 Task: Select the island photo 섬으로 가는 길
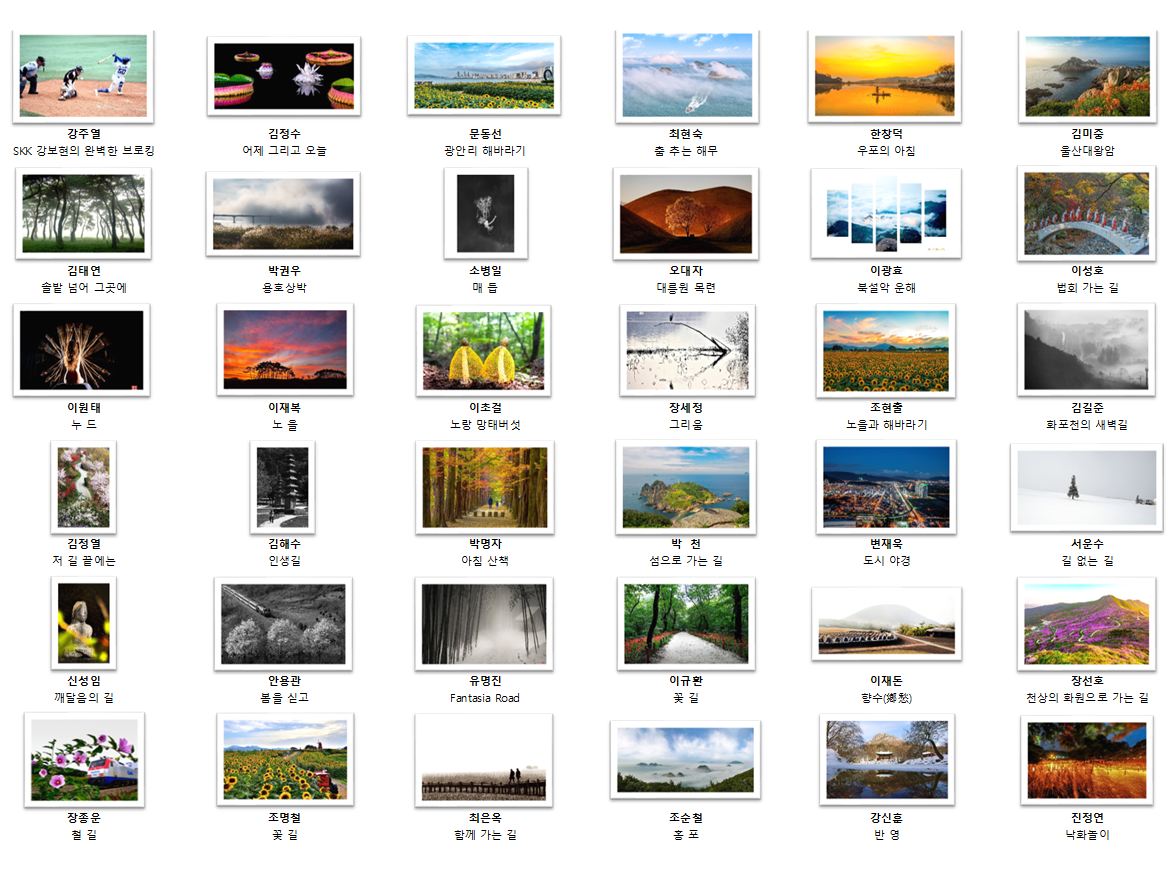tap(685, 486)
